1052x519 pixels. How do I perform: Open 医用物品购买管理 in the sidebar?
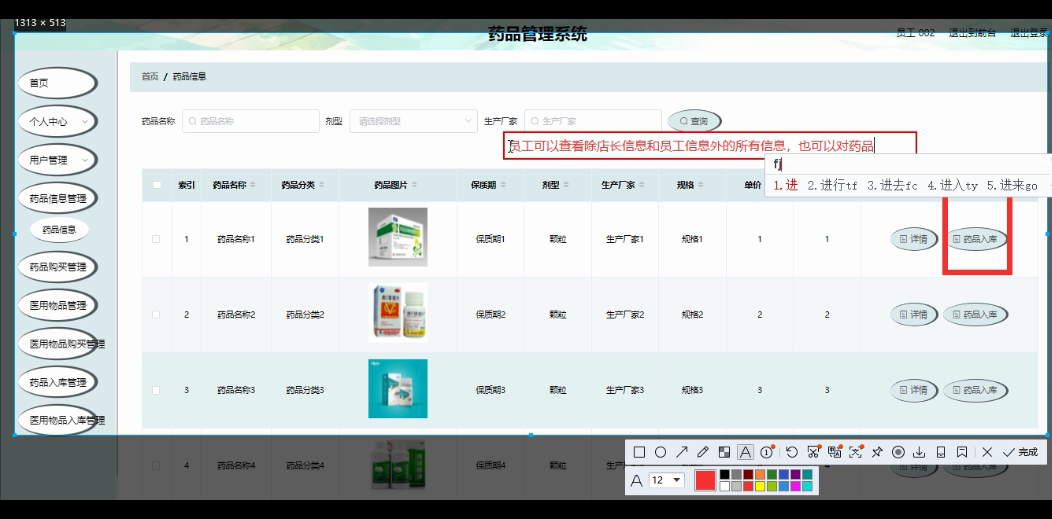coord(58,344)
